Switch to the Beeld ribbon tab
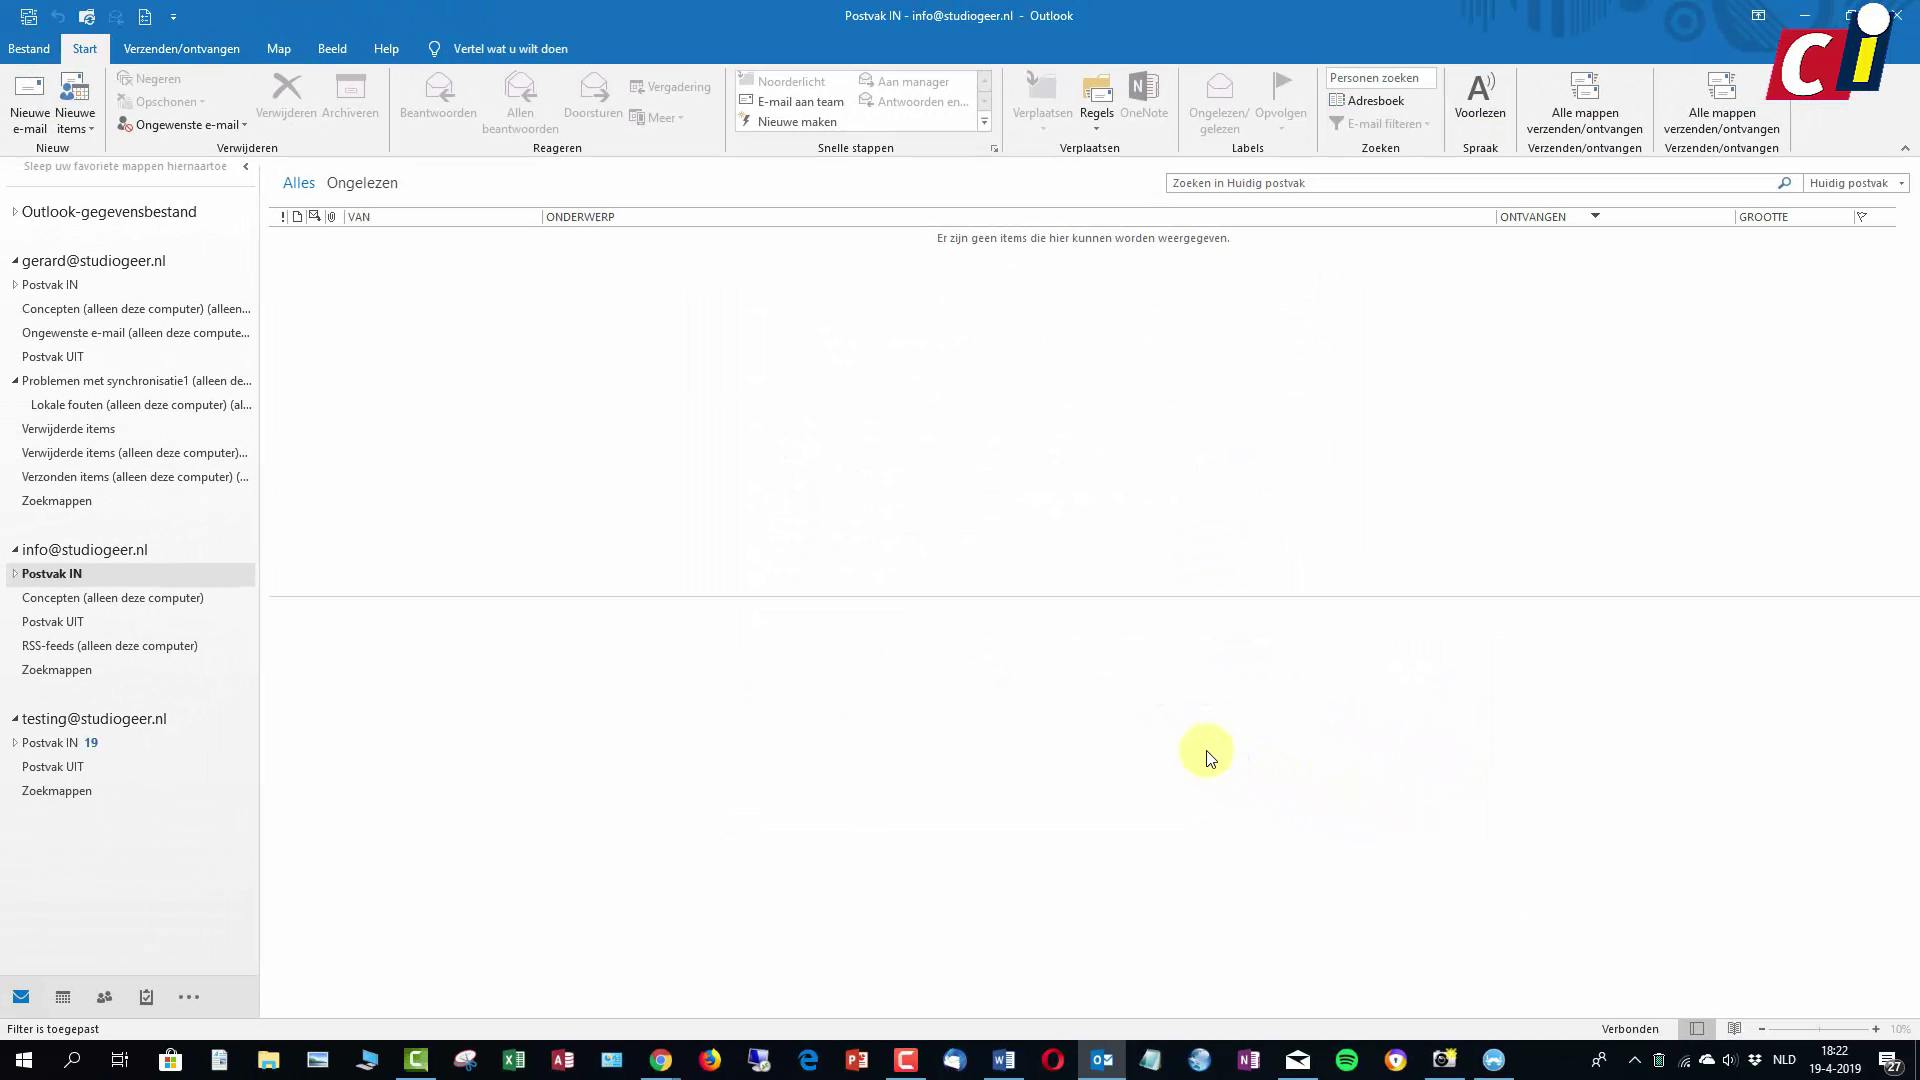Image resolution: width=1920 pixels, height=1080 pixels. click(x=332, y=48)
